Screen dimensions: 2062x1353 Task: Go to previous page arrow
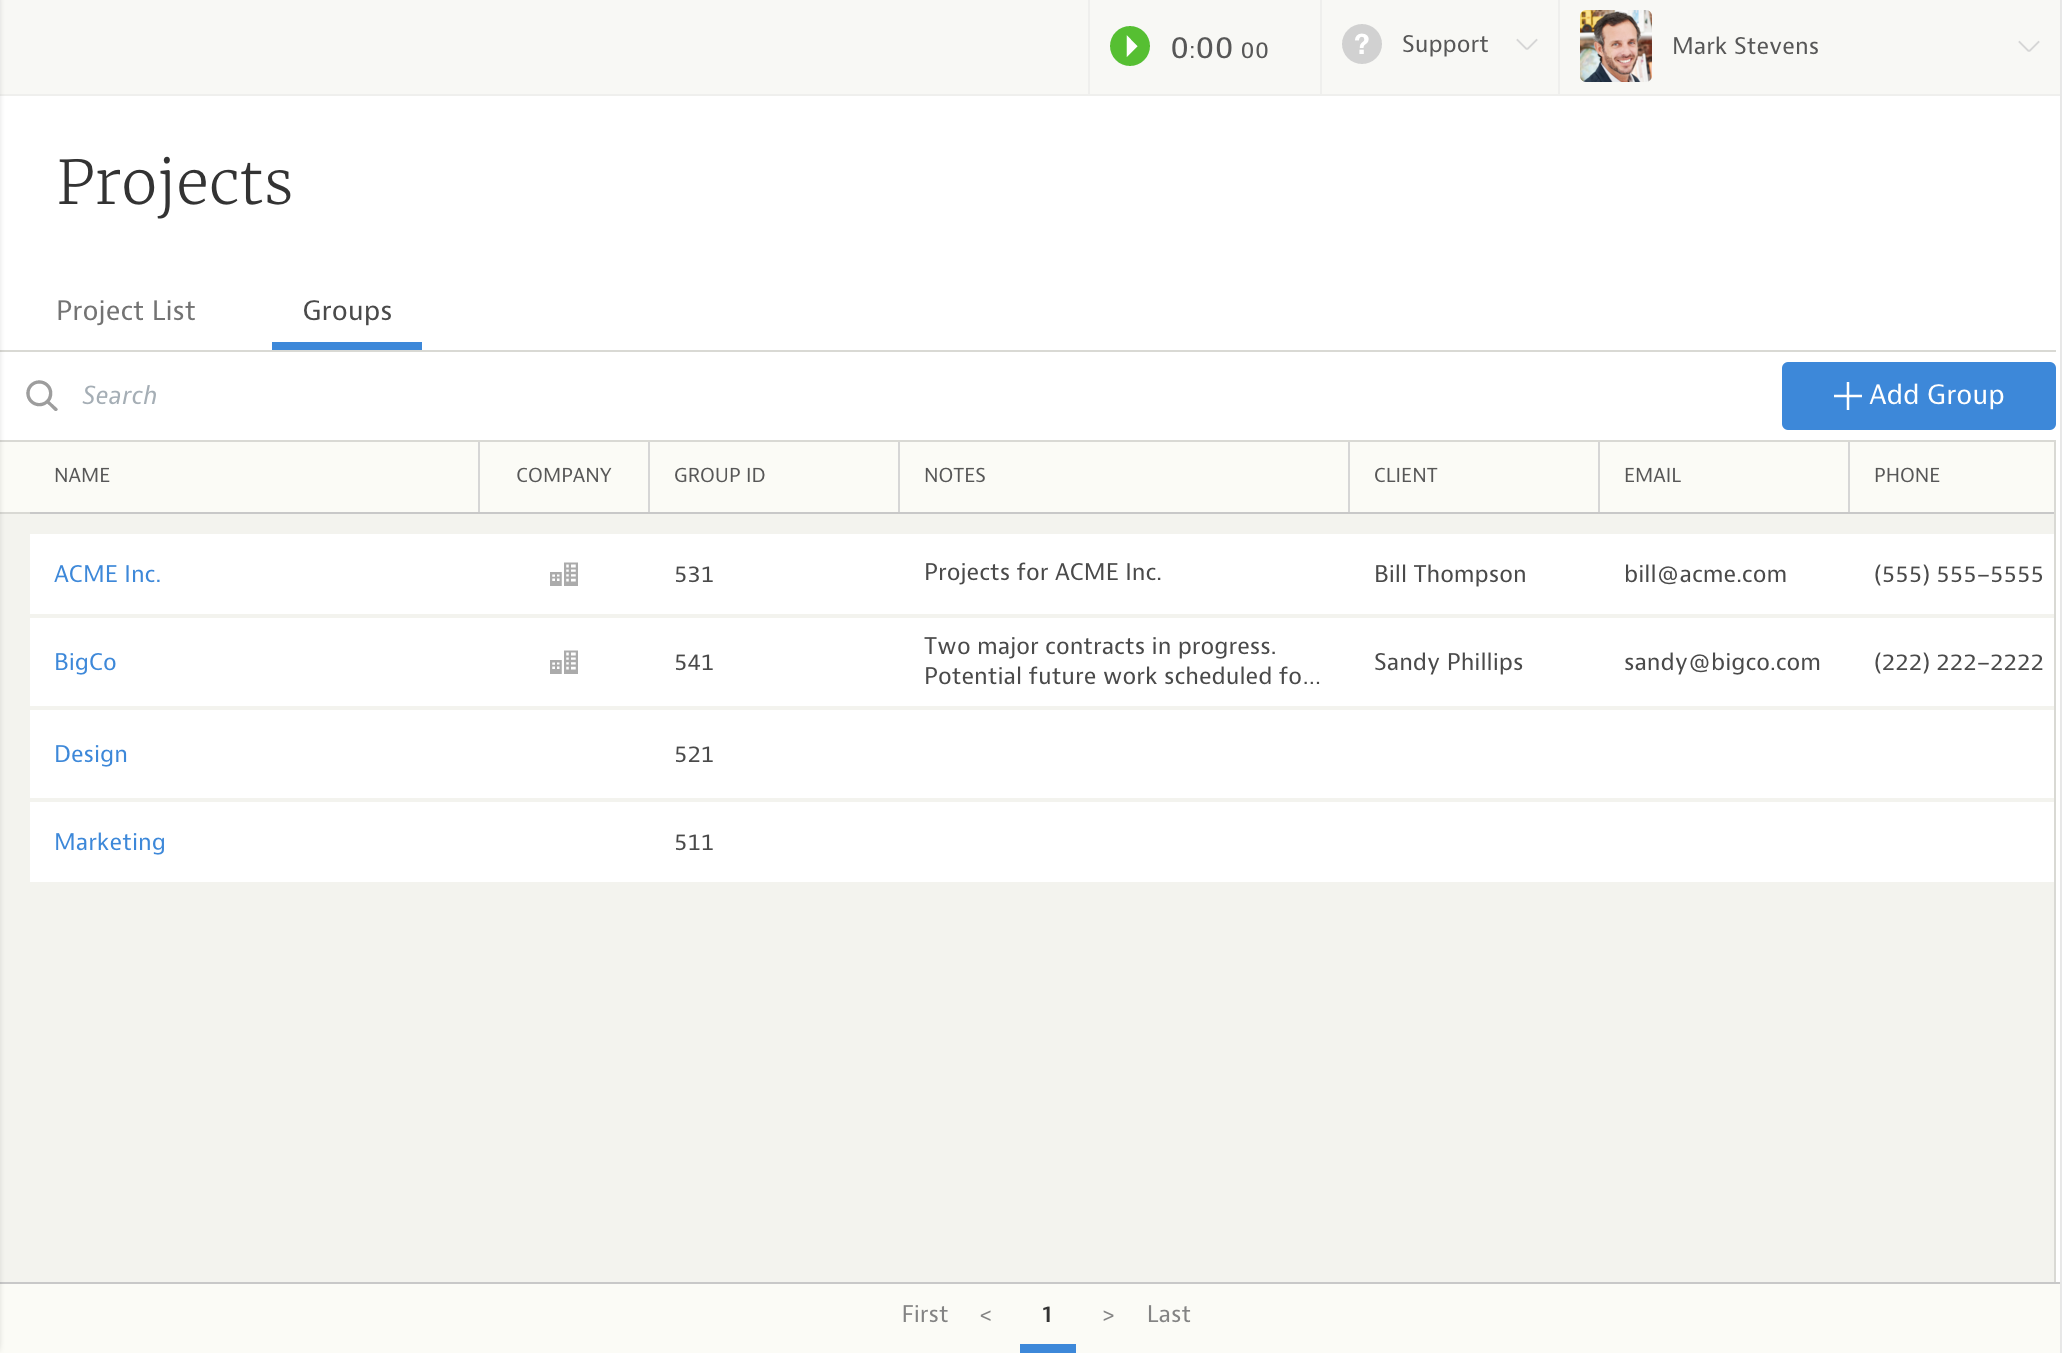coord(986,1315)
